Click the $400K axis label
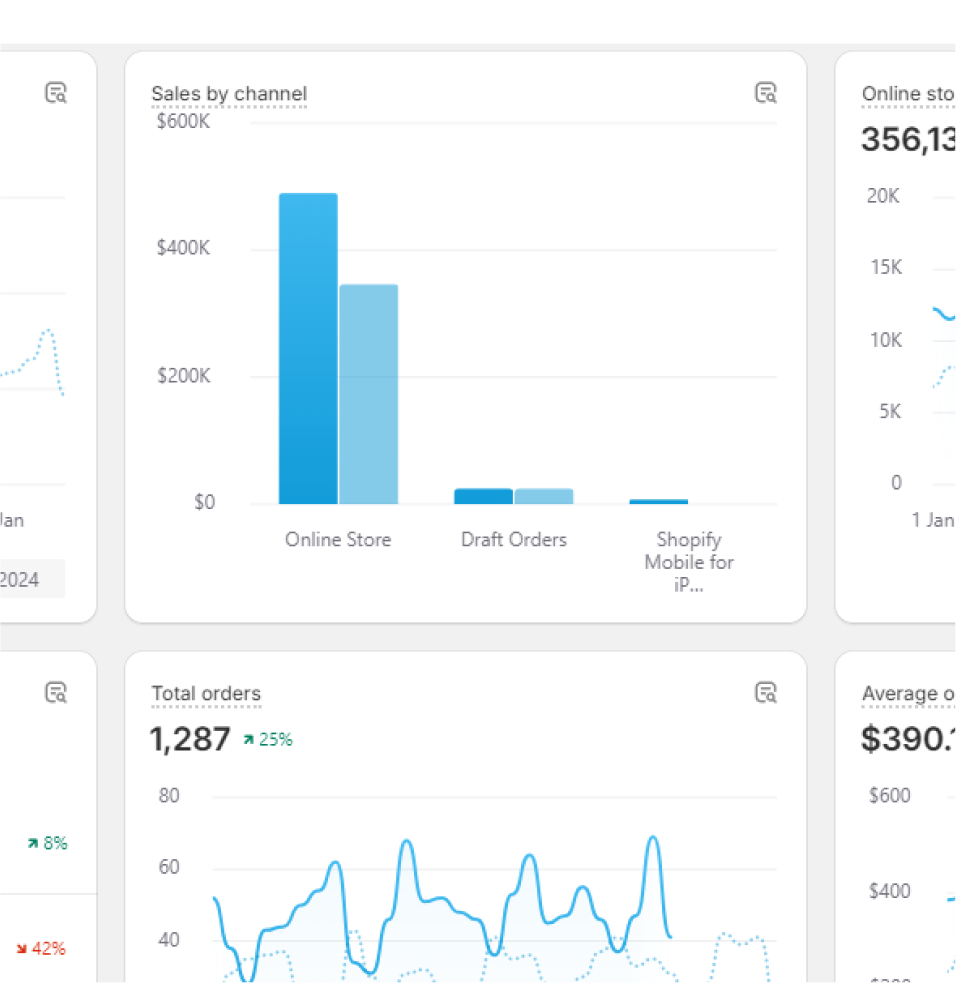The width and height of the screenshot is (956, 1001). point(183,248)
